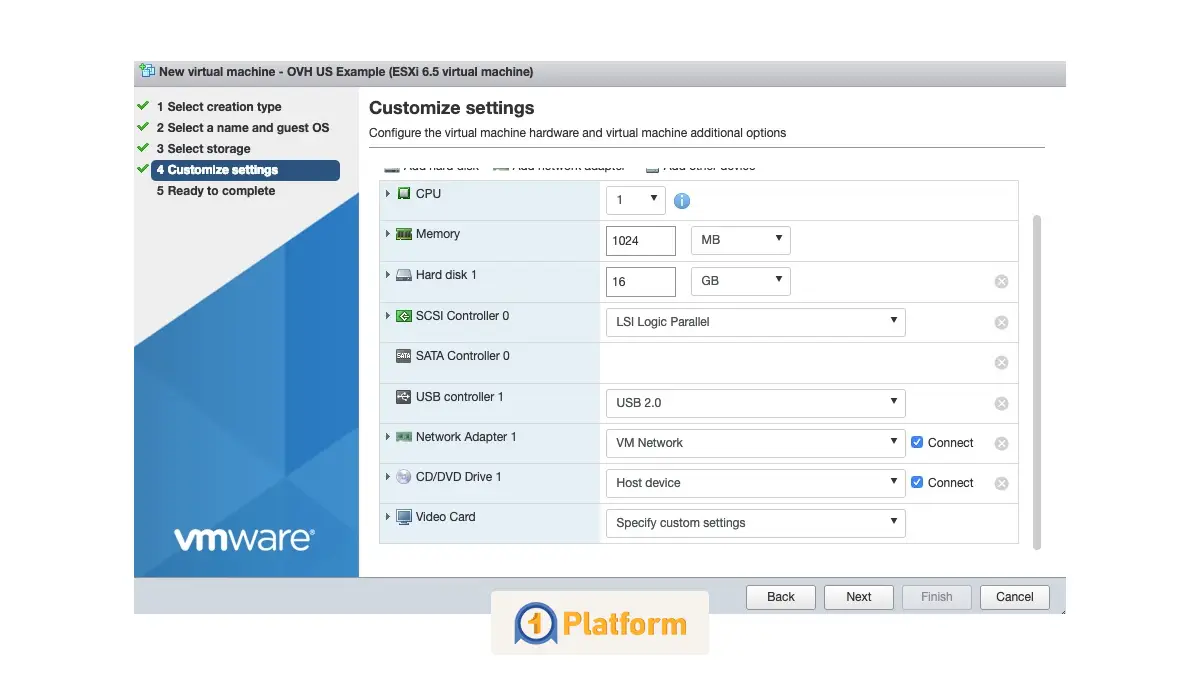Click the Video Card monitor icon
The height and width of the screenshot is (675, 1200).
(x=402, y=516)
